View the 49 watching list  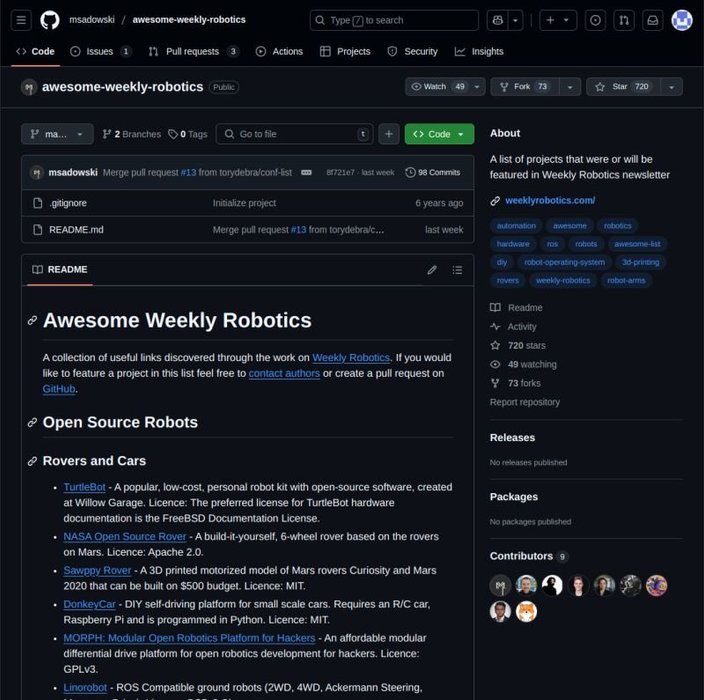[x=524, y=364]
